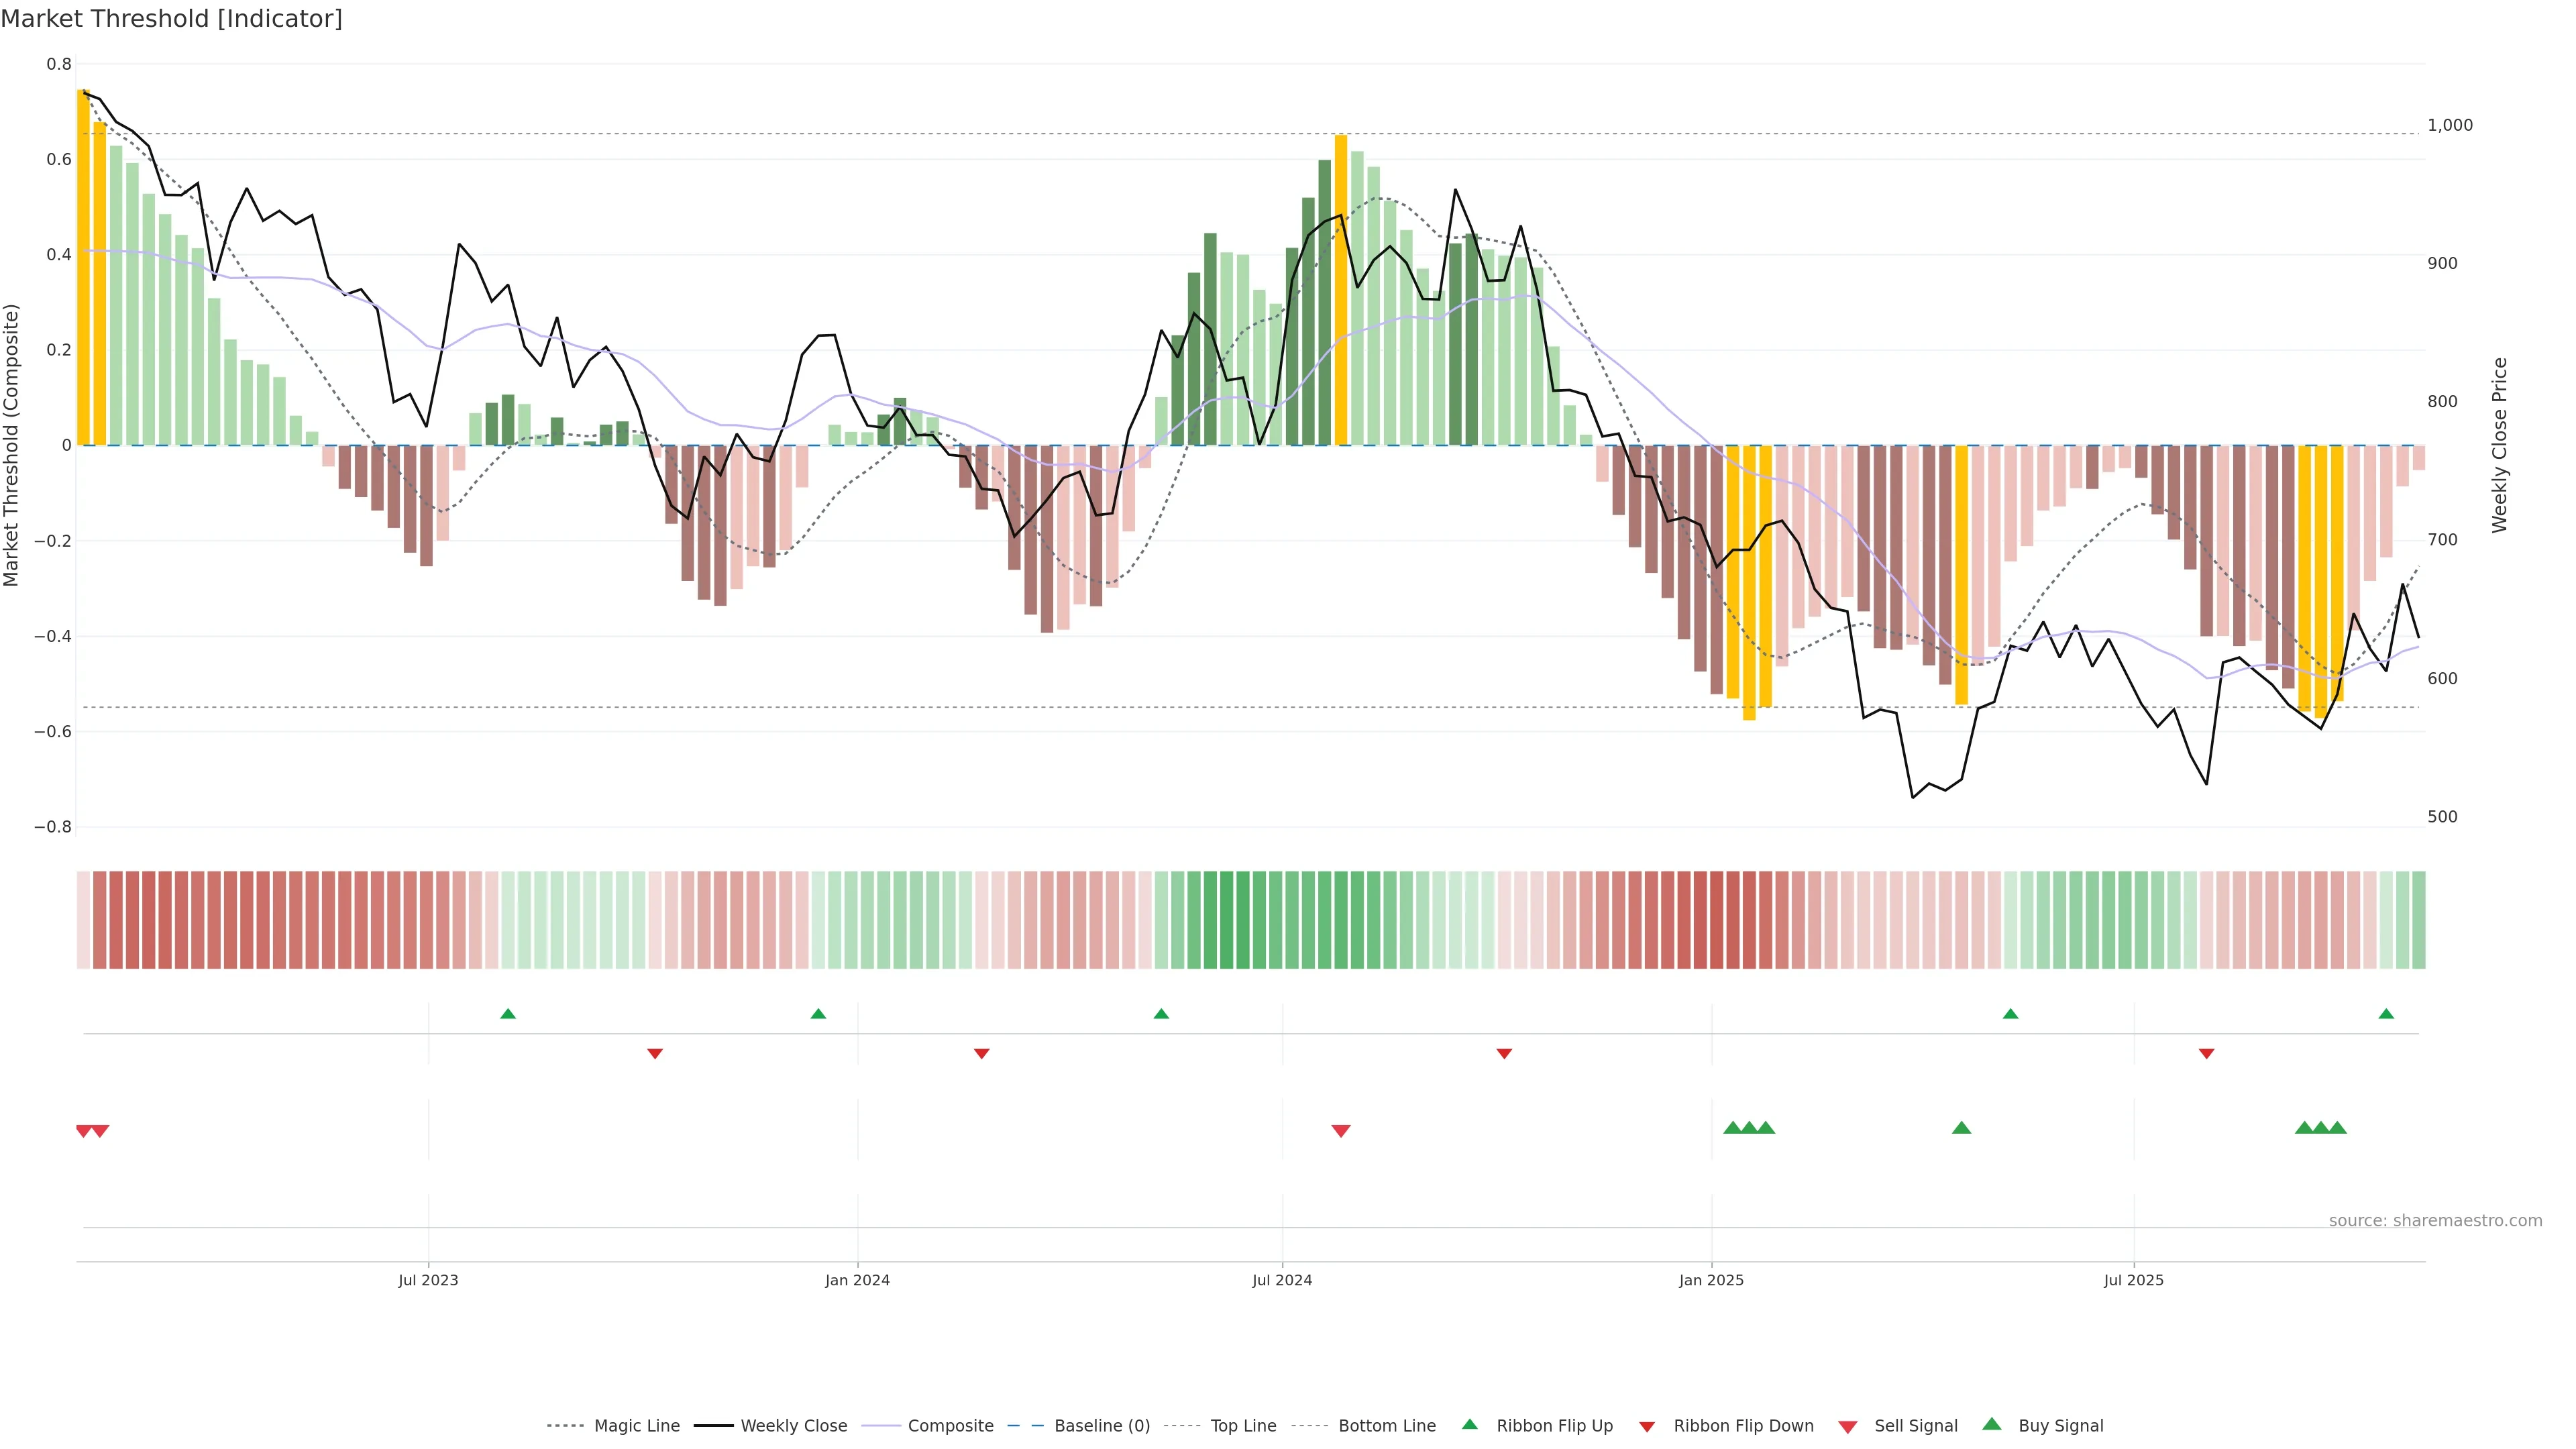2576x1449 pixels.
Task: Click the darkest green ribbon segment
Action: pos(1226,920)
